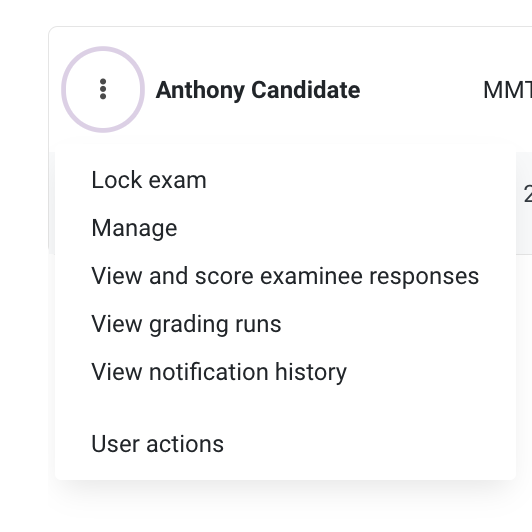Click the partially visible number cell
The height and width of the screenshot is (532, 532).
click(x=528, y=193)
